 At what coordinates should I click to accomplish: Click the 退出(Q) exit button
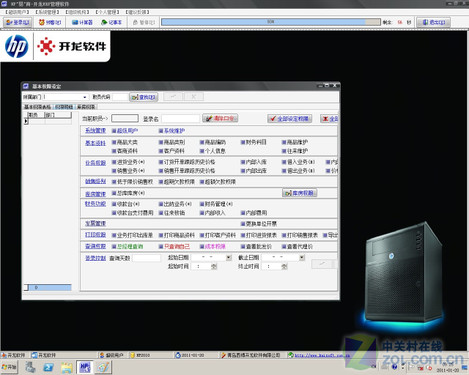pyautogui.click(x=434, y=22)
